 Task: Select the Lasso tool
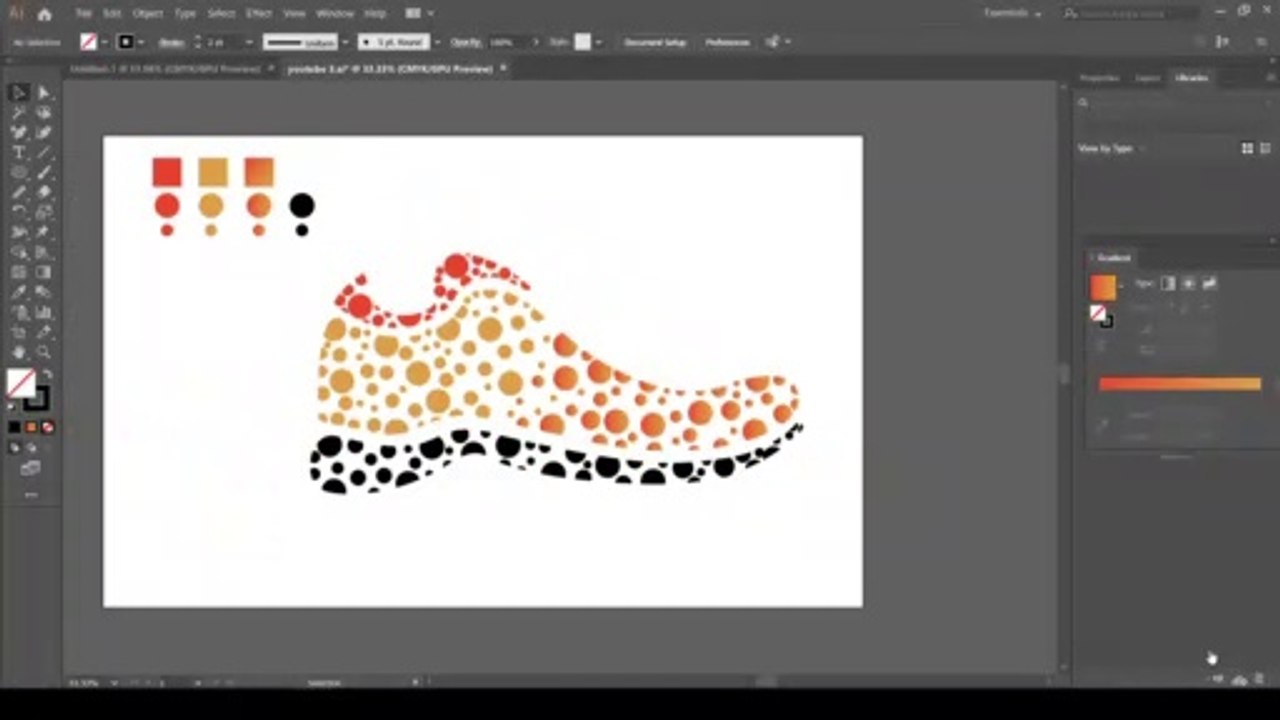tap(44, 113)
